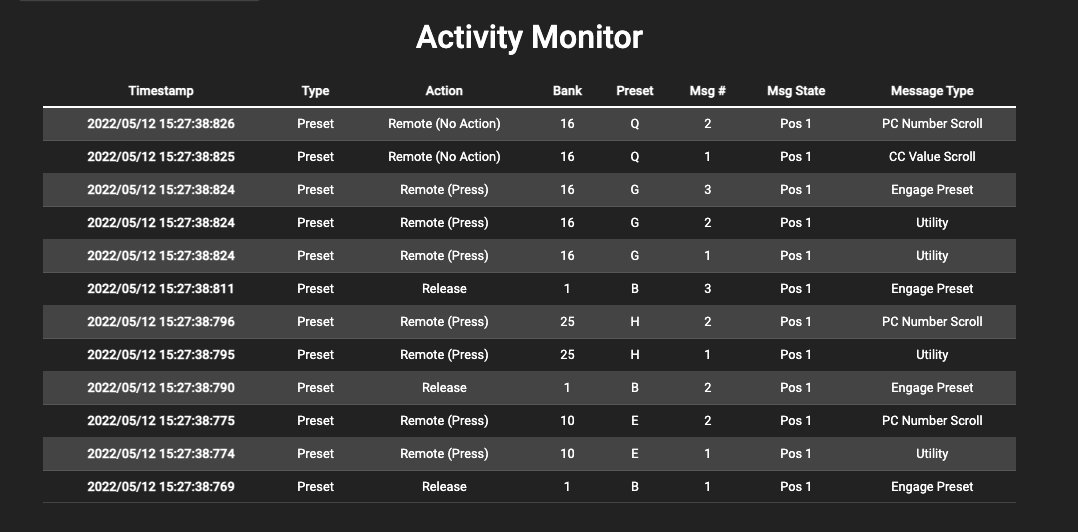Image resolution: width=1078 pixels, height=532 pixels.
Task: Select the timestamp ending in 38:811
Action: tap(161, 289)
